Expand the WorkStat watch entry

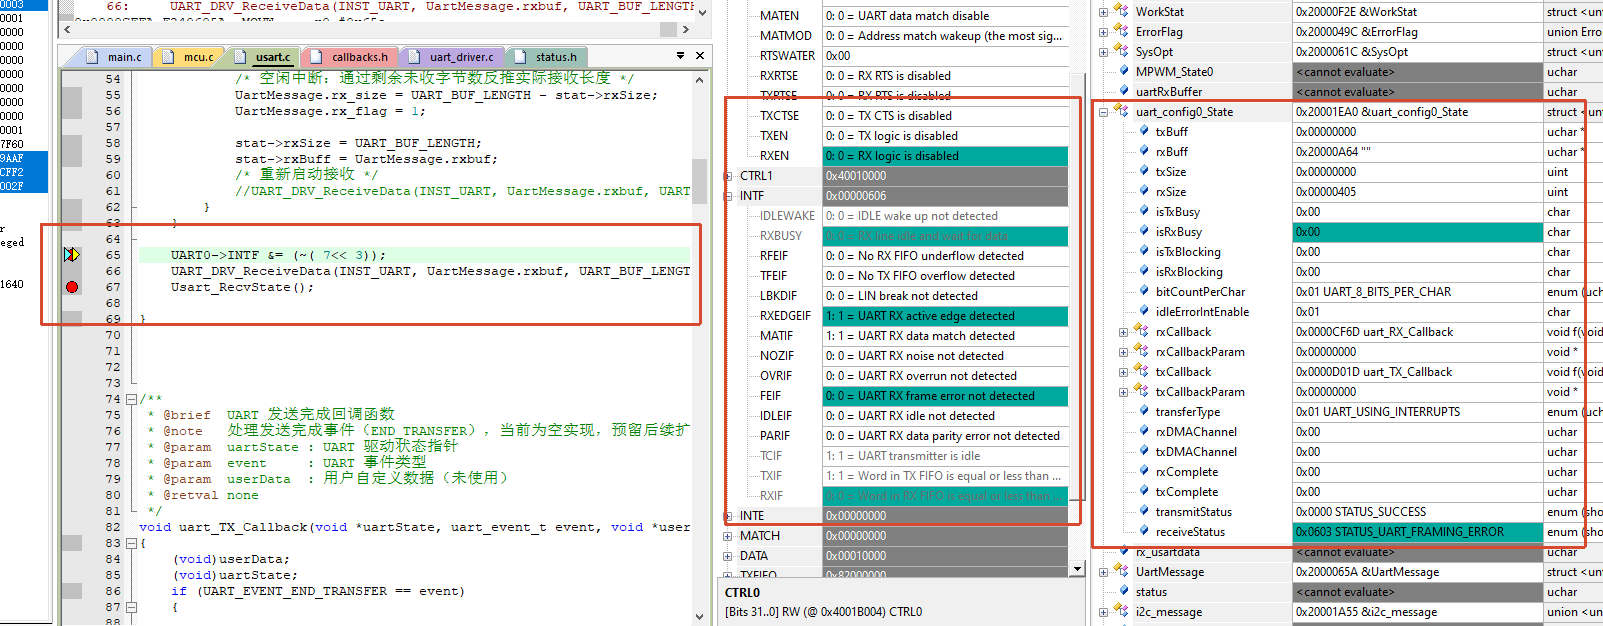pyautogui.click(x=1104, y=12)
